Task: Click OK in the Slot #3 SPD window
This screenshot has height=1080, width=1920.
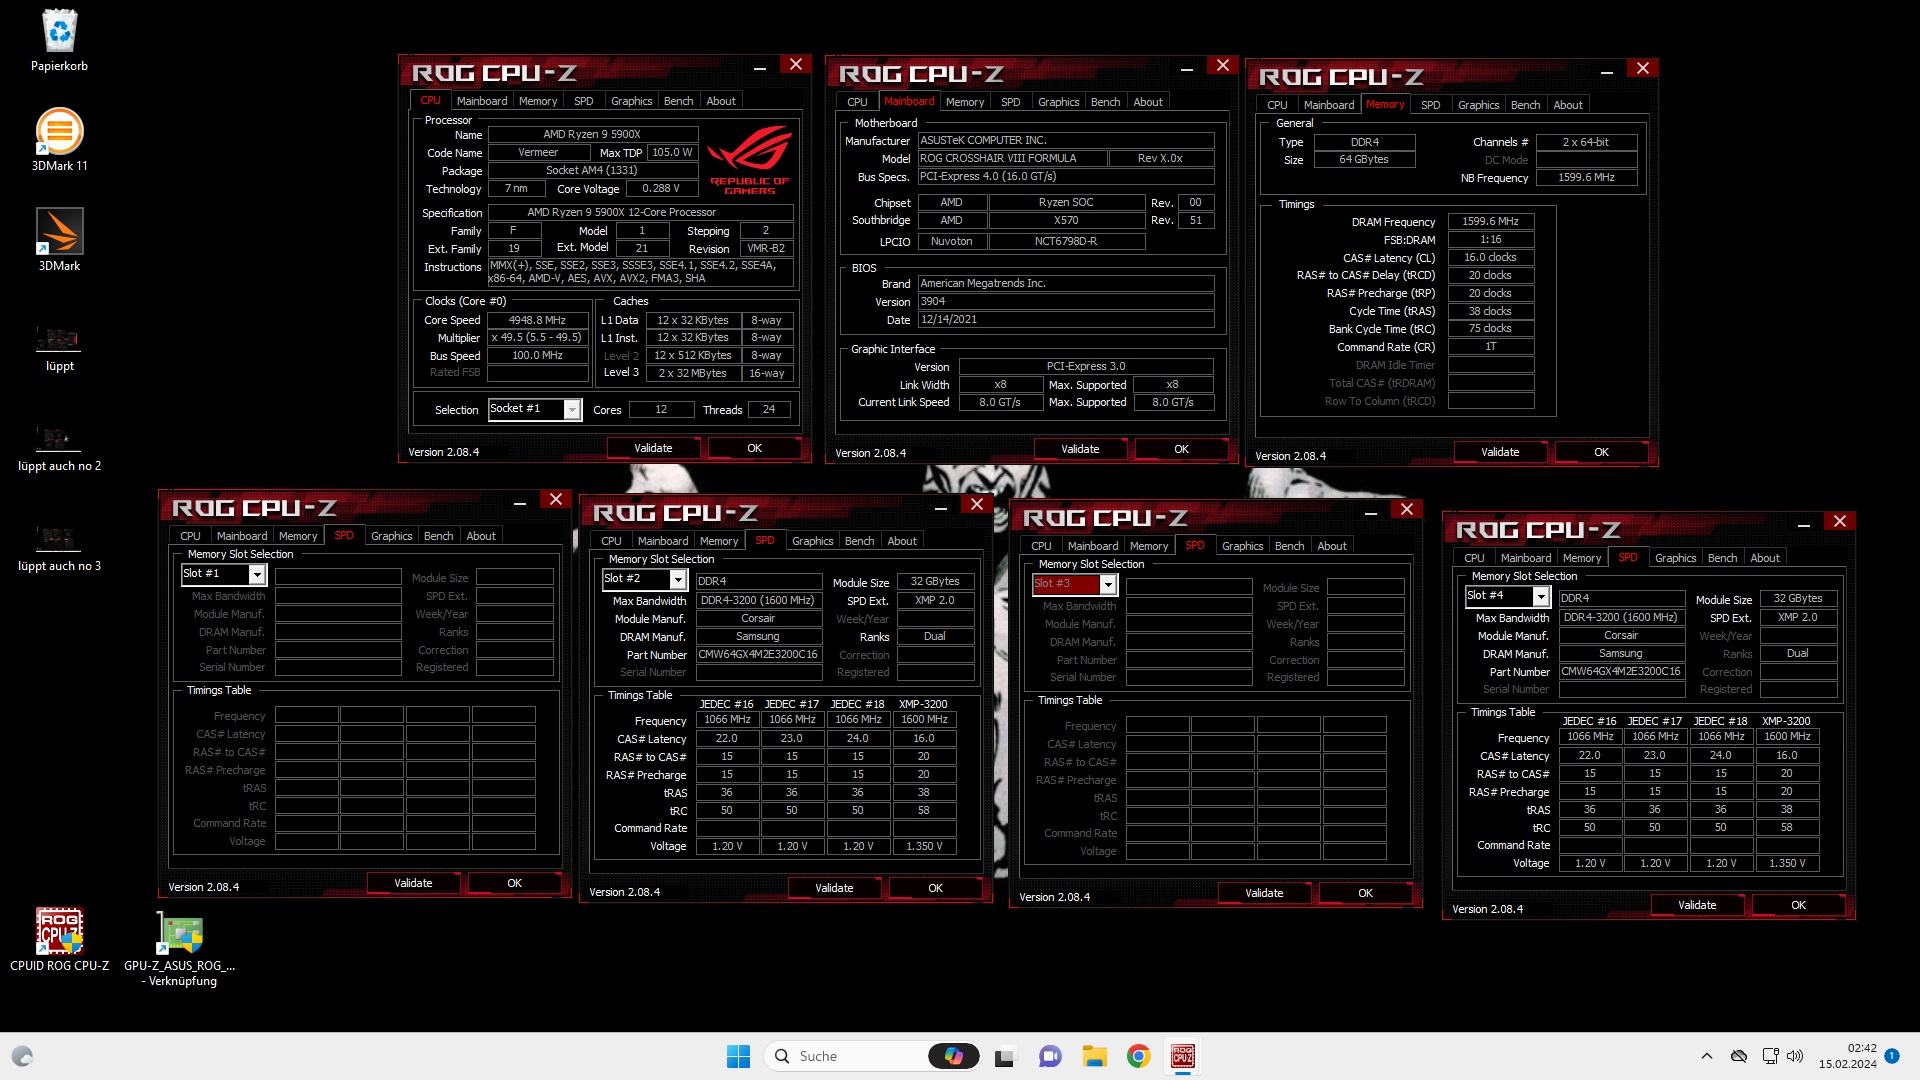Action: click(1365, 893)
